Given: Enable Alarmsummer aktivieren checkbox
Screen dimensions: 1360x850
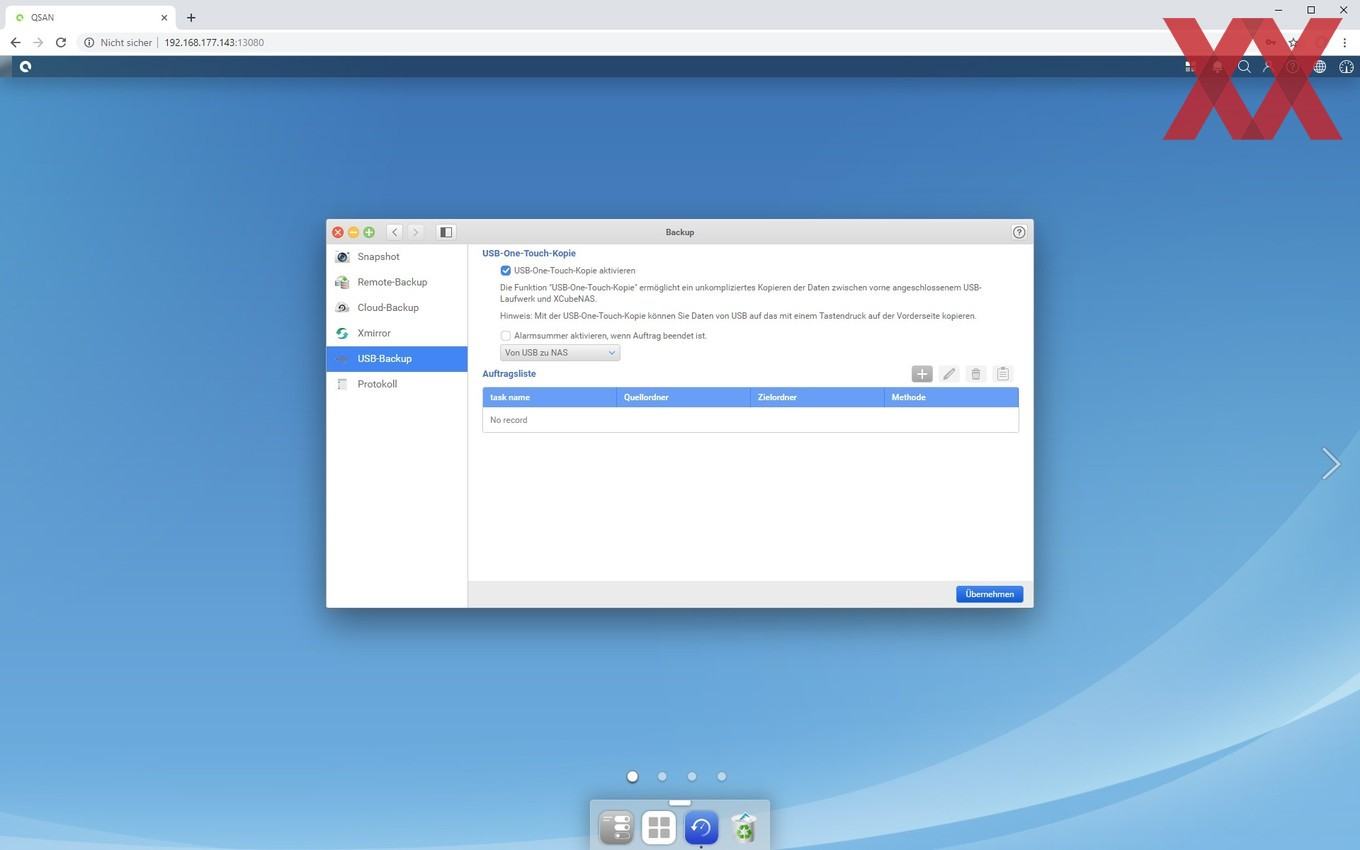Looking at the screenshot, I should pos(505,336).
